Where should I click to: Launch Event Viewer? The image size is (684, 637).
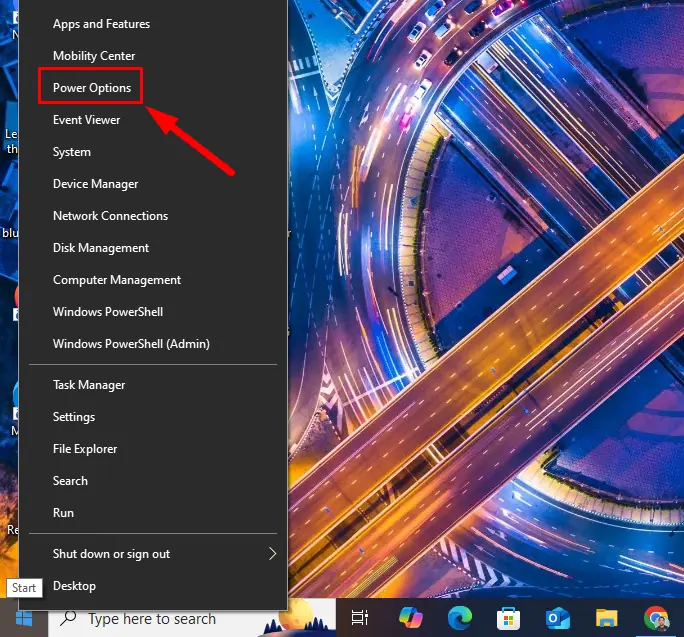[x=153, y=120]
